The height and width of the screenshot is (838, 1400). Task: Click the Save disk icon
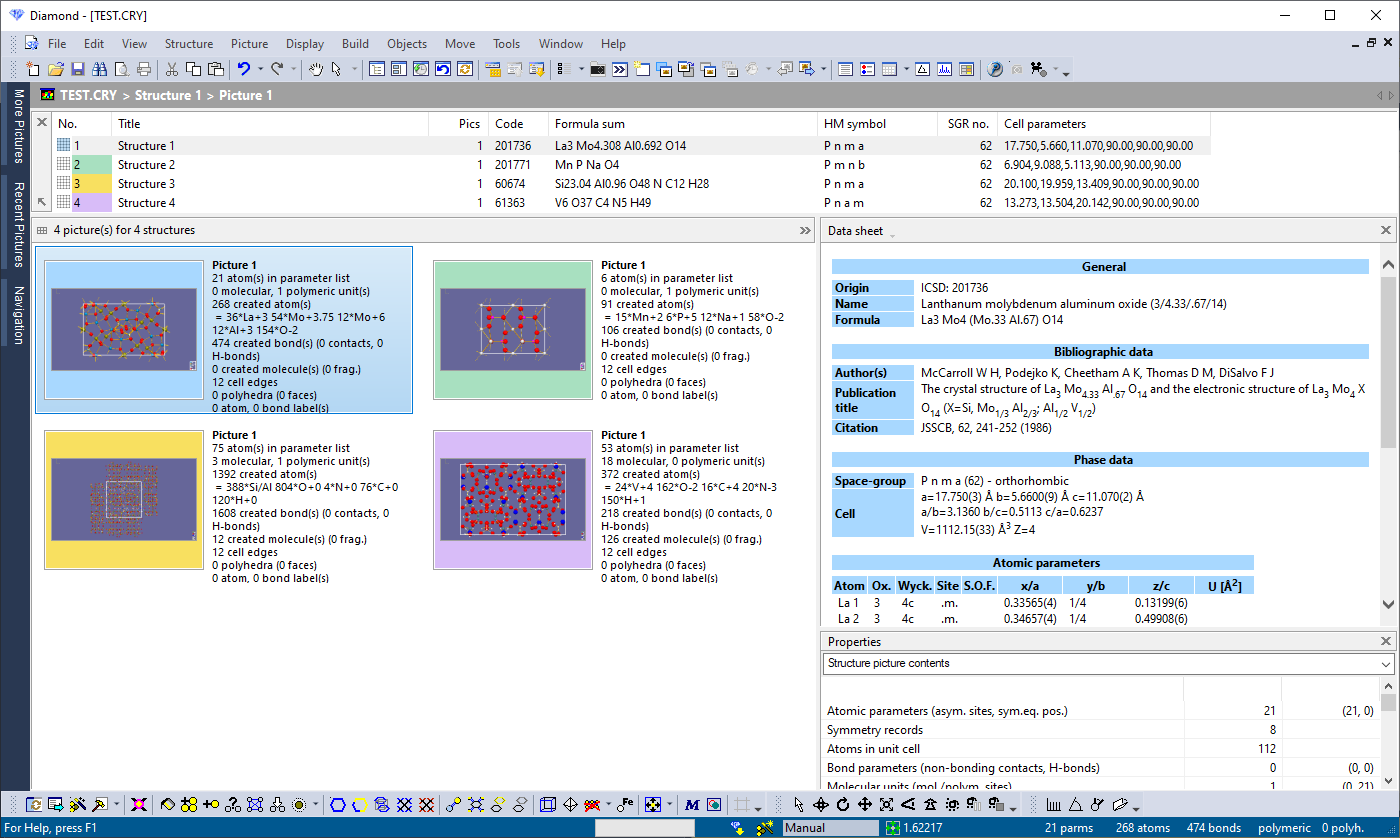coord(77,69)
